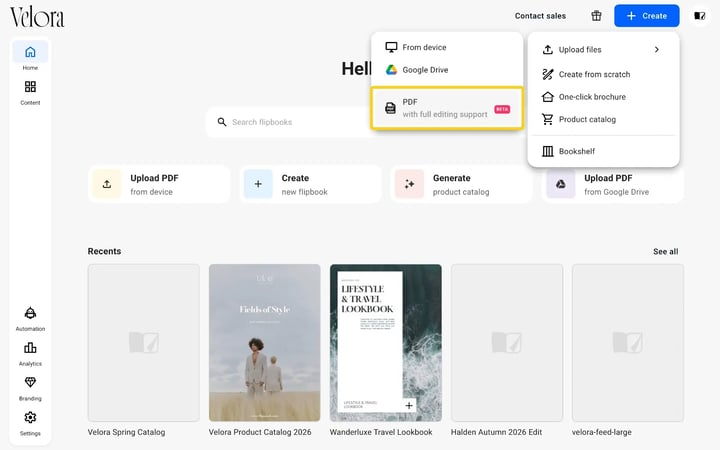The width and height of the screenshot is (720, 450).
Task: Open Halden Autumn 2026 Edit thumbnail
Action: [x=507, y=343]
